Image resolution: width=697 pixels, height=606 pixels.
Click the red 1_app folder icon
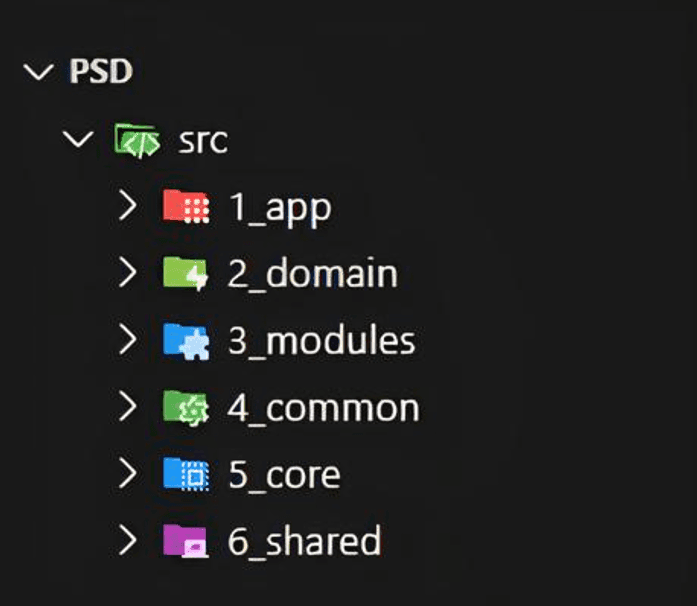(185, 207)
